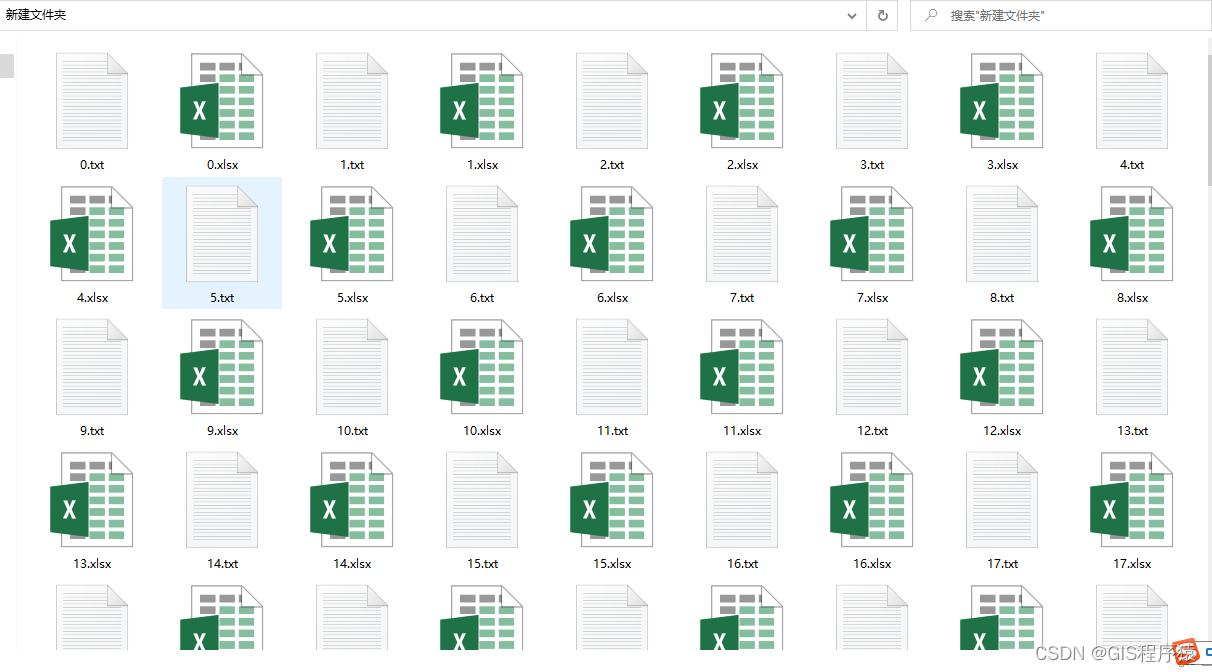Select the 0.xlsx Excel file icon
Viewport: 1212px width, 672px height.
click(222, 101)
